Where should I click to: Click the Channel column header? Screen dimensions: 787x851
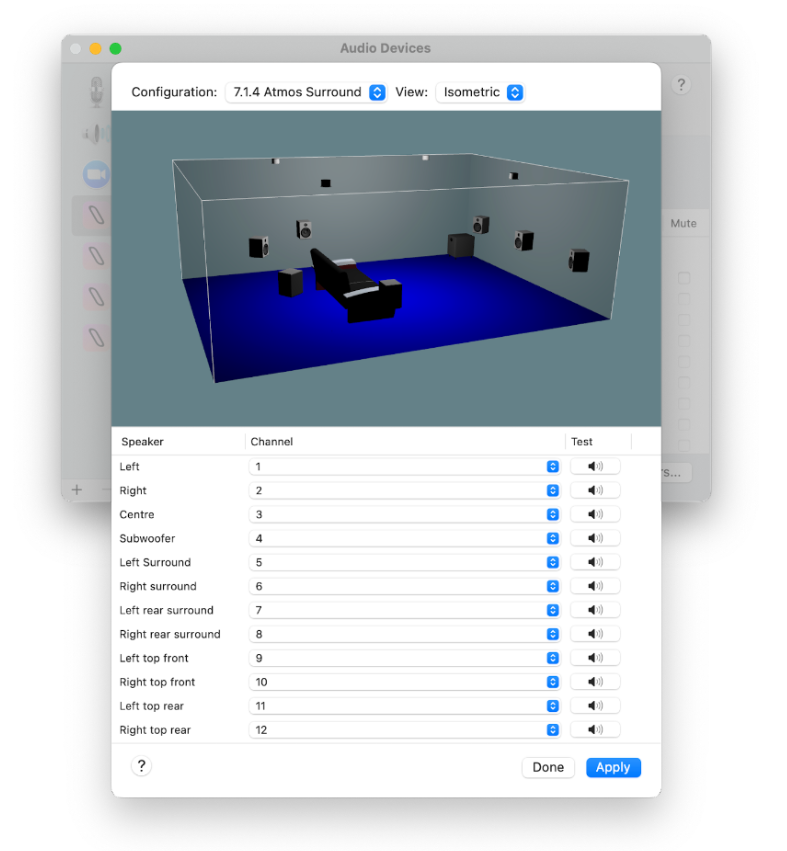271,442
